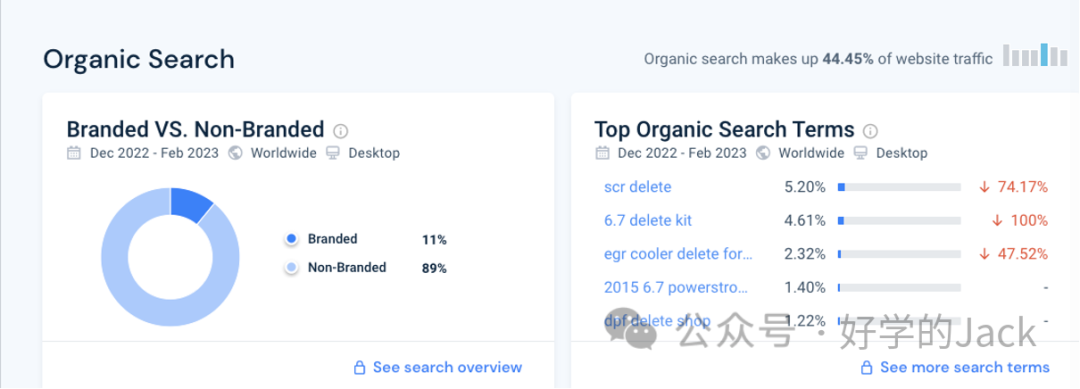Click lock icon next to See more search terms
This screenshot has width=1080, height=389.
coord(867,368)
